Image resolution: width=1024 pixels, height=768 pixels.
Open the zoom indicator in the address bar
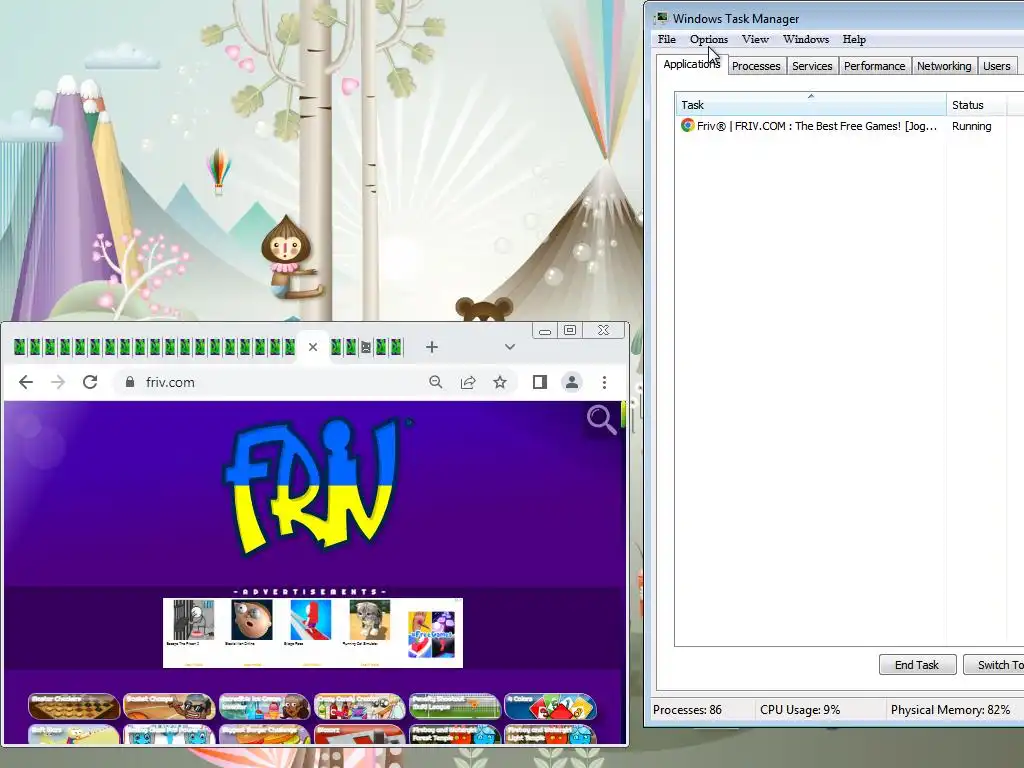click(x=436, y=382)
